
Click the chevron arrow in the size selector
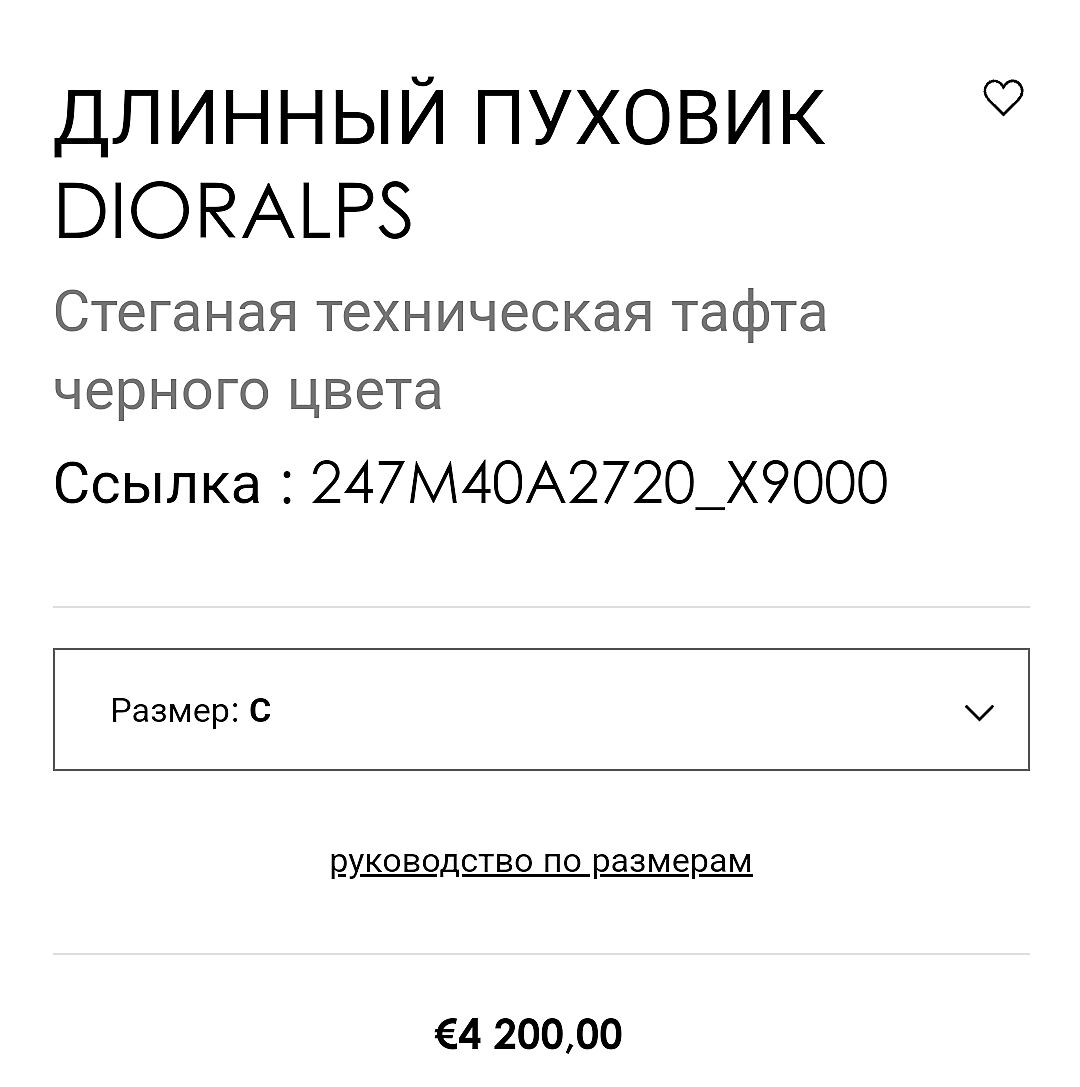[x=978, y=712]
